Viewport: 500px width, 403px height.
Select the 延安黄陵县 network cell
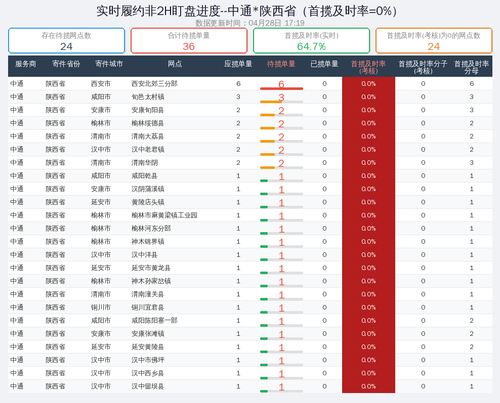(148, 347)
